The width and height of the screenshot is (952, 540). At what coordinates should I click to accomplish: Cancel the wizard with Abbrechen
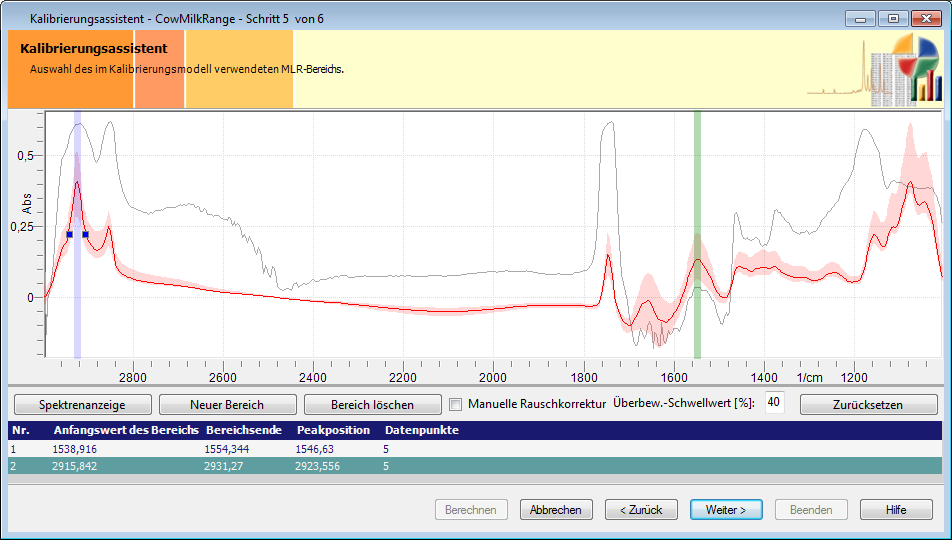[556, 510]
